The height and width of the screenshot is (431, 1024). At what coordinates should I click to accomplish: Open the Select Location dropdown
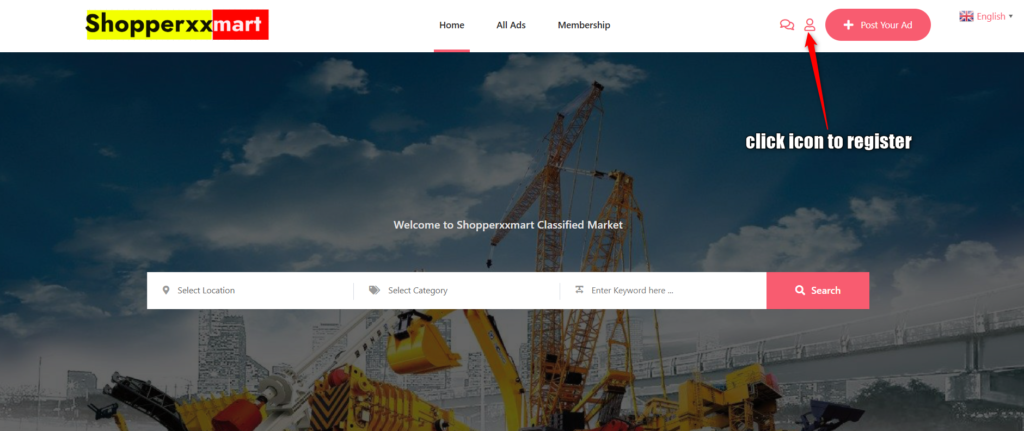(x=250, y=291)
